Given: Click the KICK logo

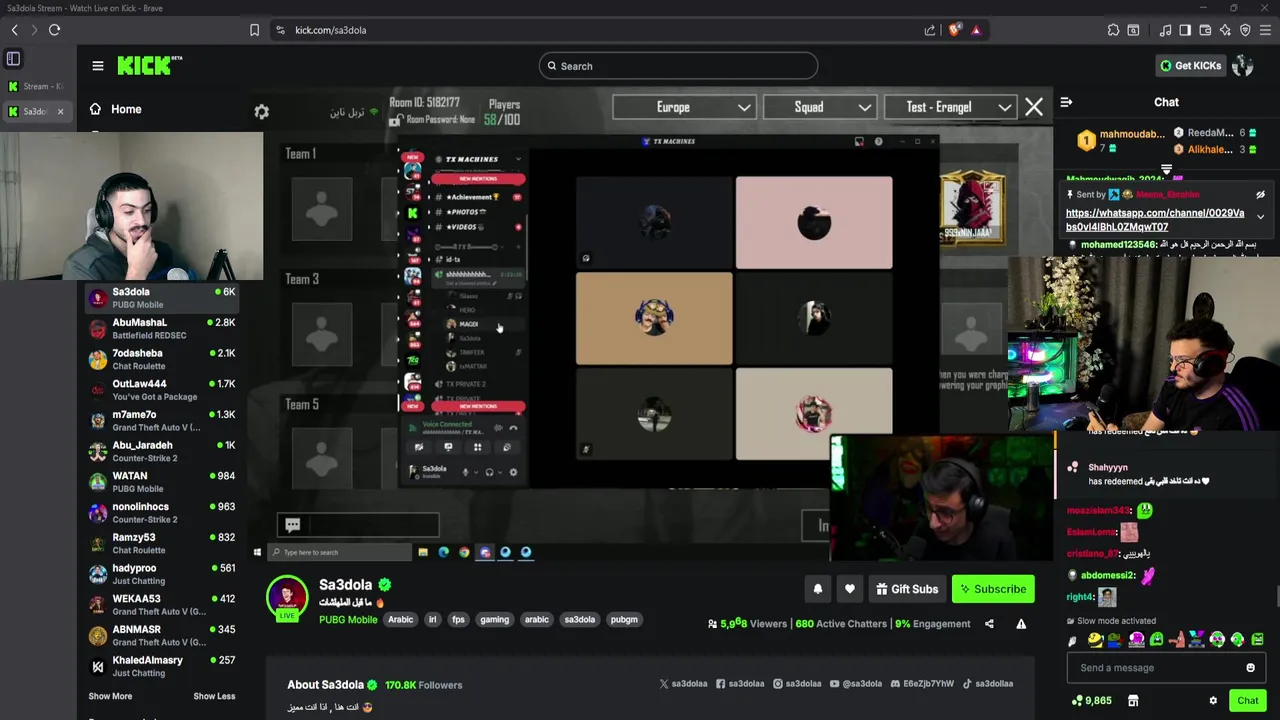Looking at the screenshot, I should [149, 65].
